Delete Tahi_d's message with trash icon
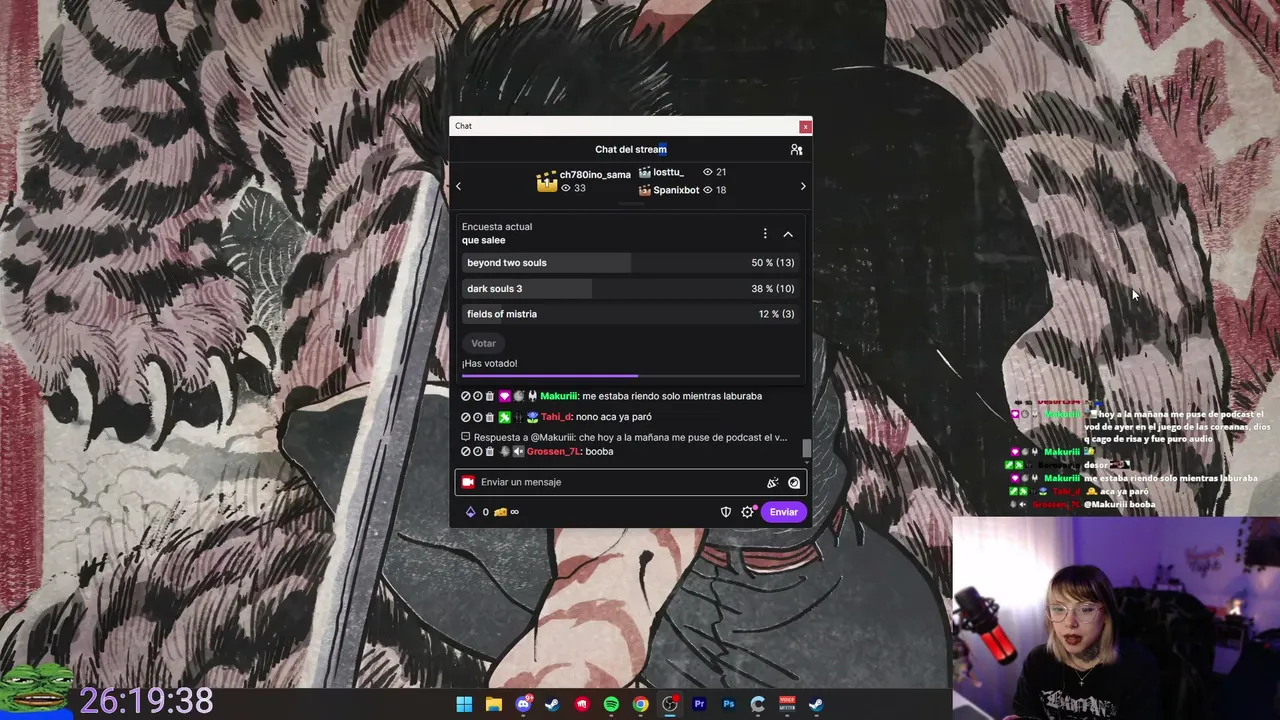This screenshot has height=720, width=1280. [x=490, y=417]
